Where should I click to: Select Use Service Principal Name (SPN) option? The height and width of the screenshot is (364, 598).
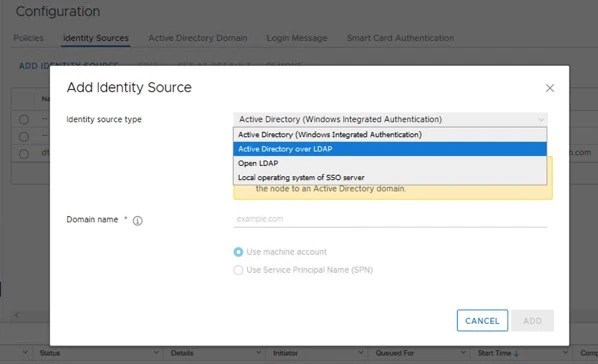tap(238, 270)
